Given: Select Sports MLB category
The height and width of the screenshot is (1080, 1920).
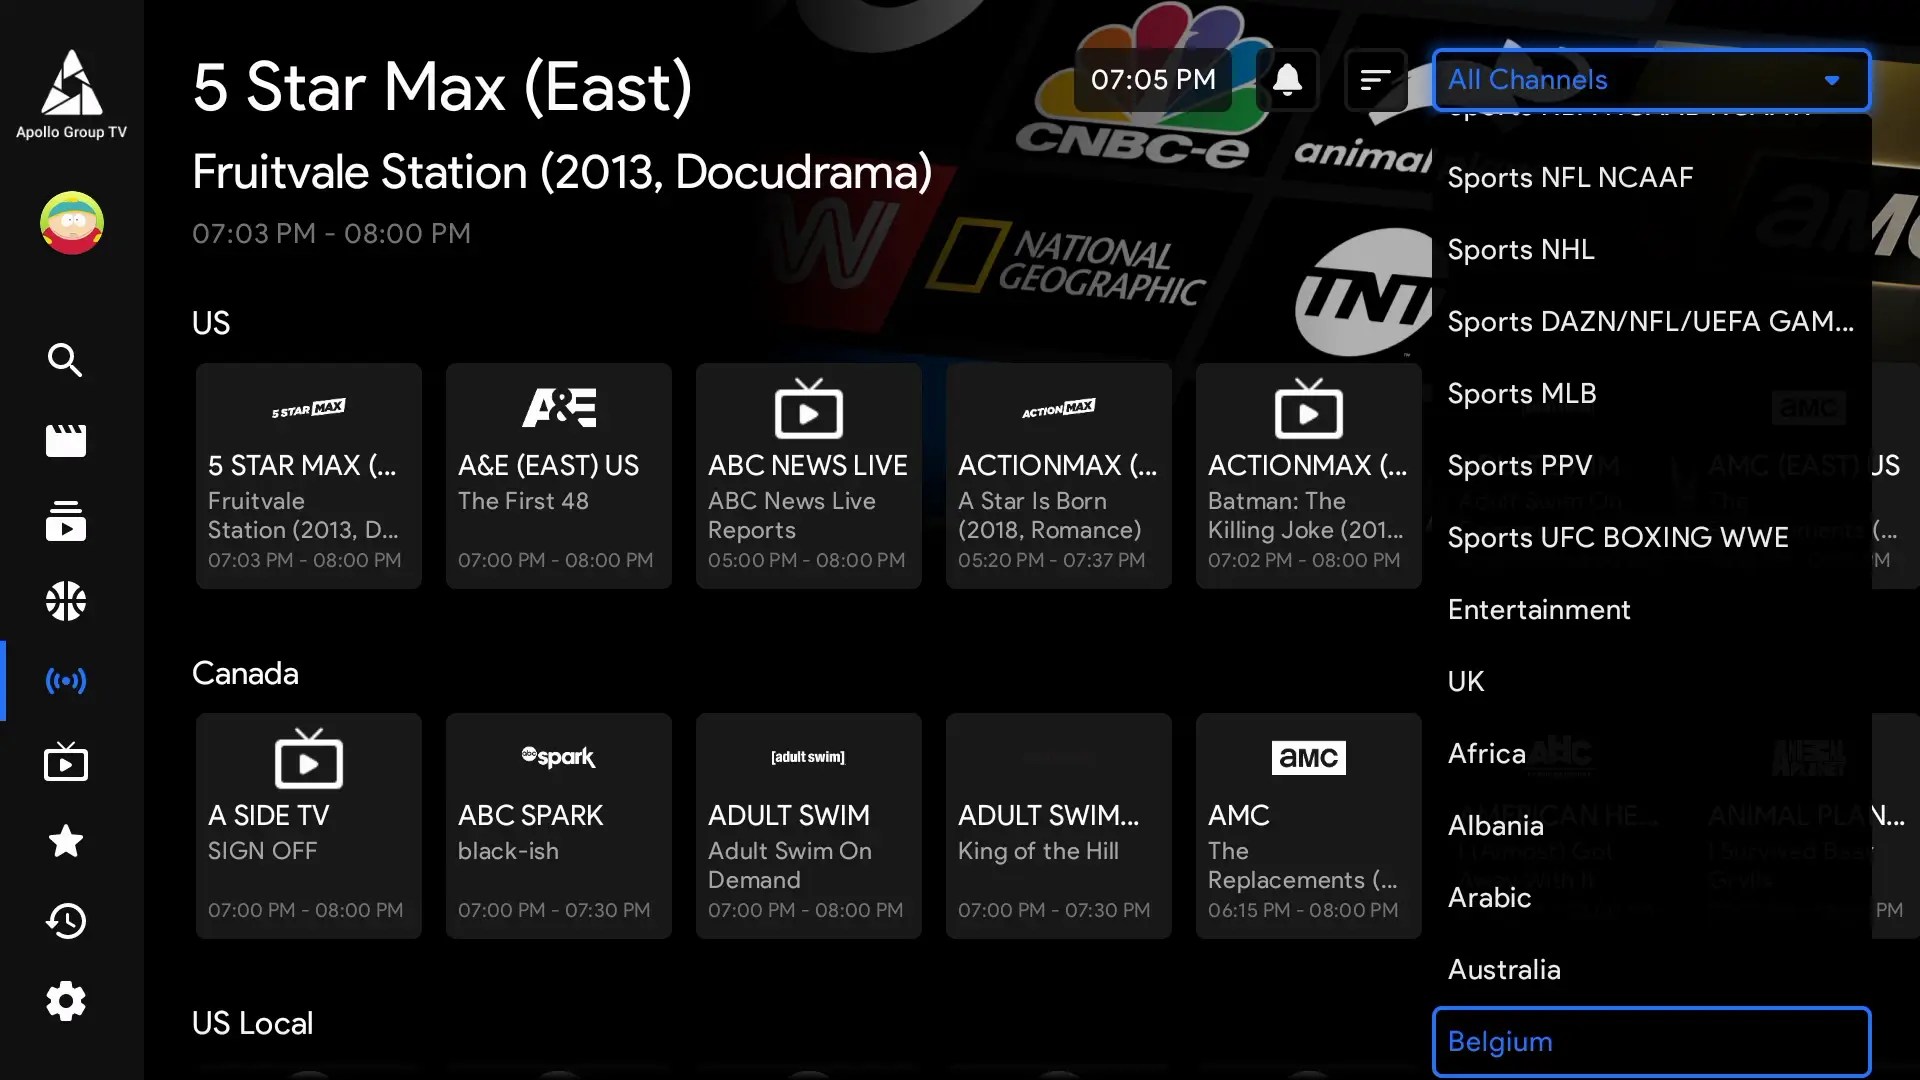Looking at the screenshot, I should pyautogui.click(x=1651, y=393).
